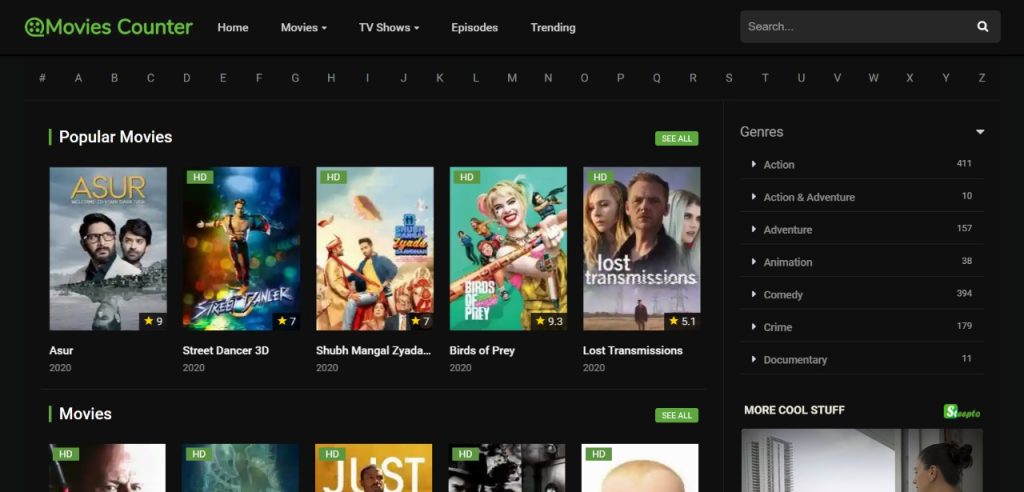Filter titles by letter M

512,78
